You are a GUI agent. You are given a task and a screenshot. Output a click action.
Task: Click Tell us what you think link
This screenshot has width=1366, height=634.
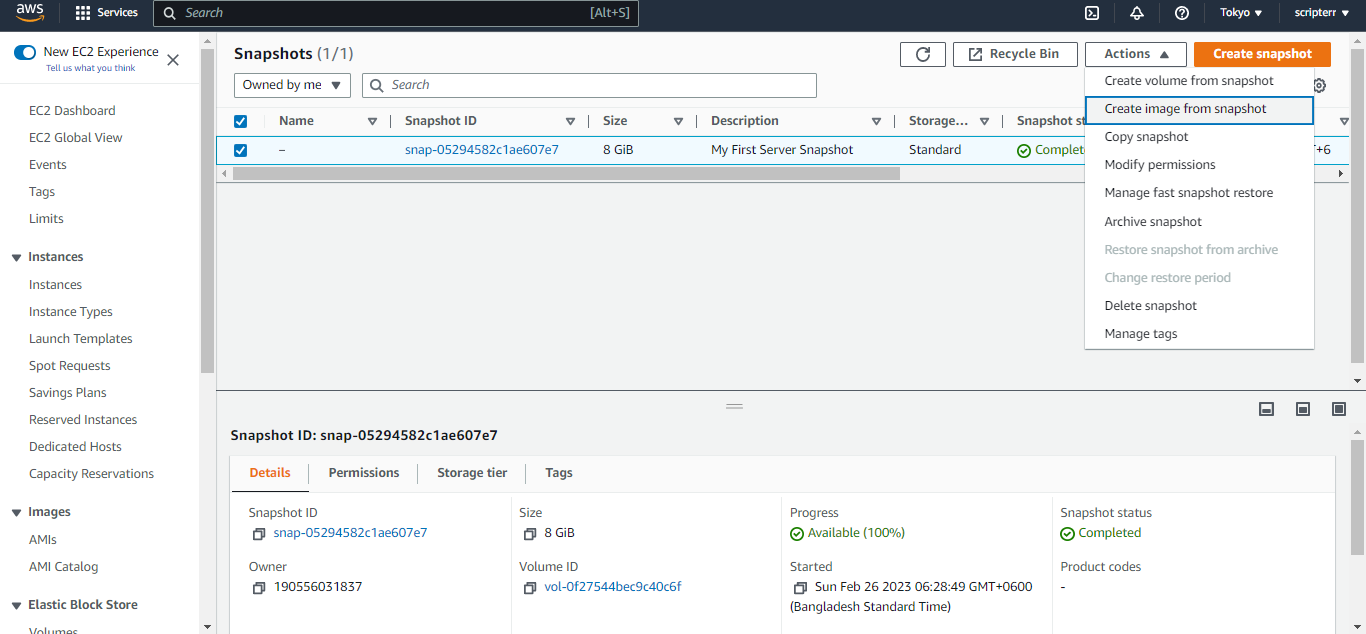coord(91,68)
